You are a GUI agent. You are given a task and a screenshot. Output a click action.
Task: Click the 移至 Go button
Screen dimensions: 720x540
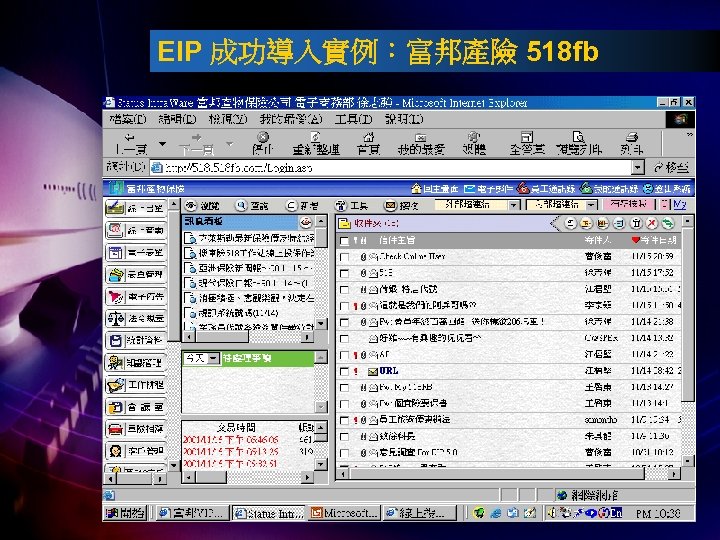(671, 168)
